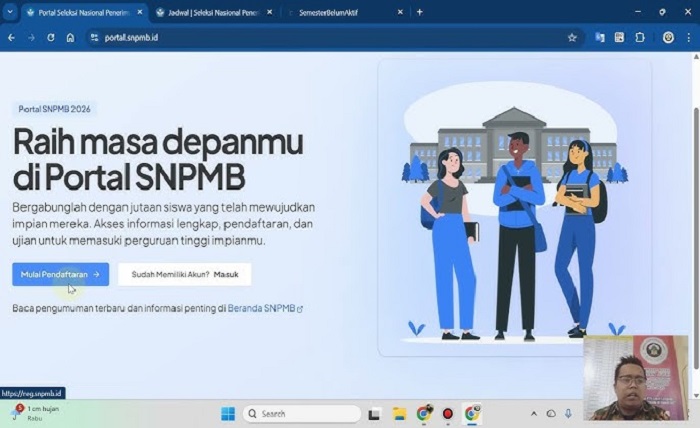Open the active Chrome taskbar icon
Image resolution: width=700 pixels, height=428 pixels.
[x=472, y=414]
